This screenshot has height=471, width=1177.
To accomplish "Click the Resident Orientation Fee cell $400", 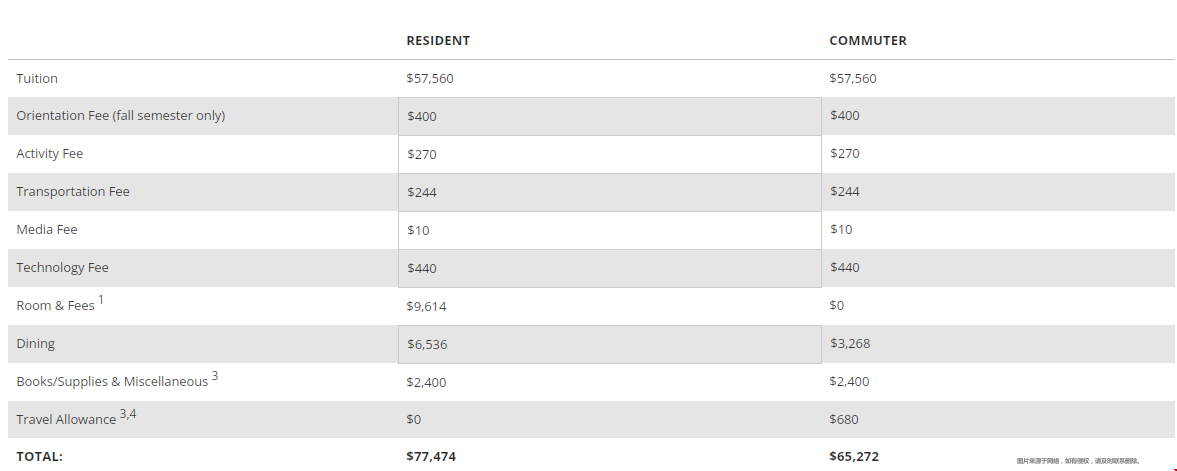I will point(610,116).
